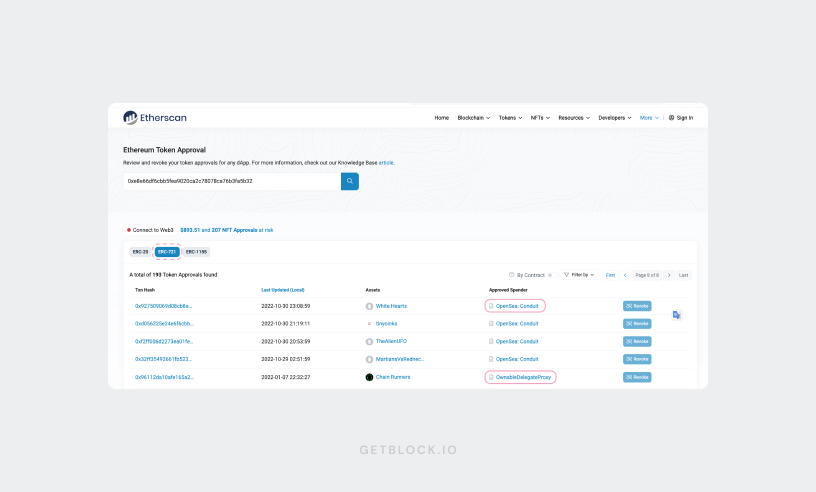
Task: Revoke approval for TheAlienUFO
Action: (x=637, y=342)
